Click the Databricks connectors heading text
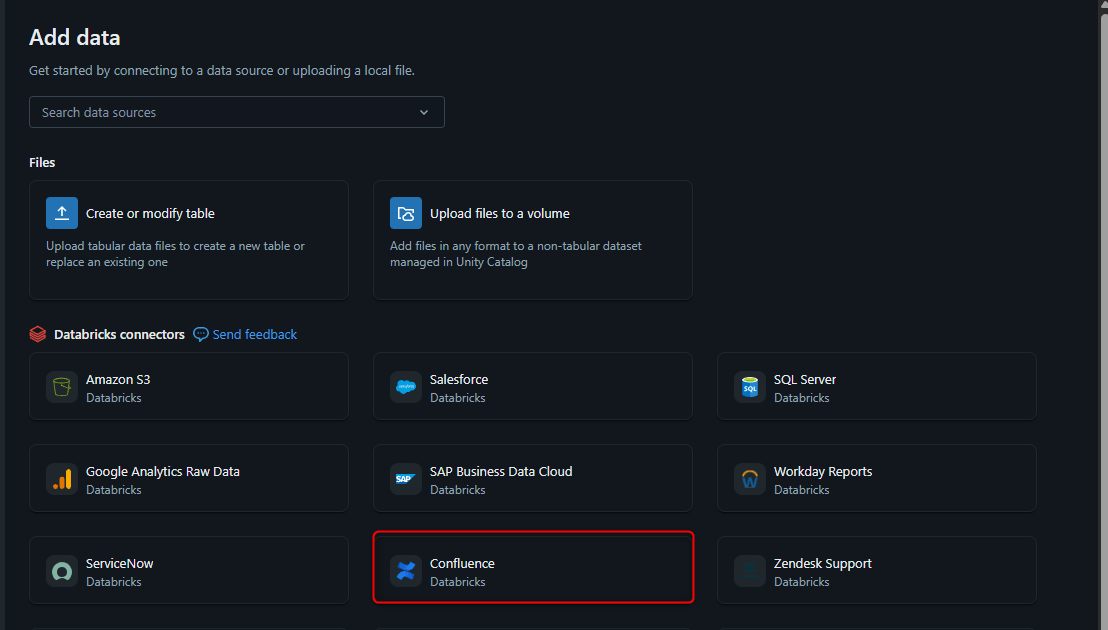 [119, 334]
